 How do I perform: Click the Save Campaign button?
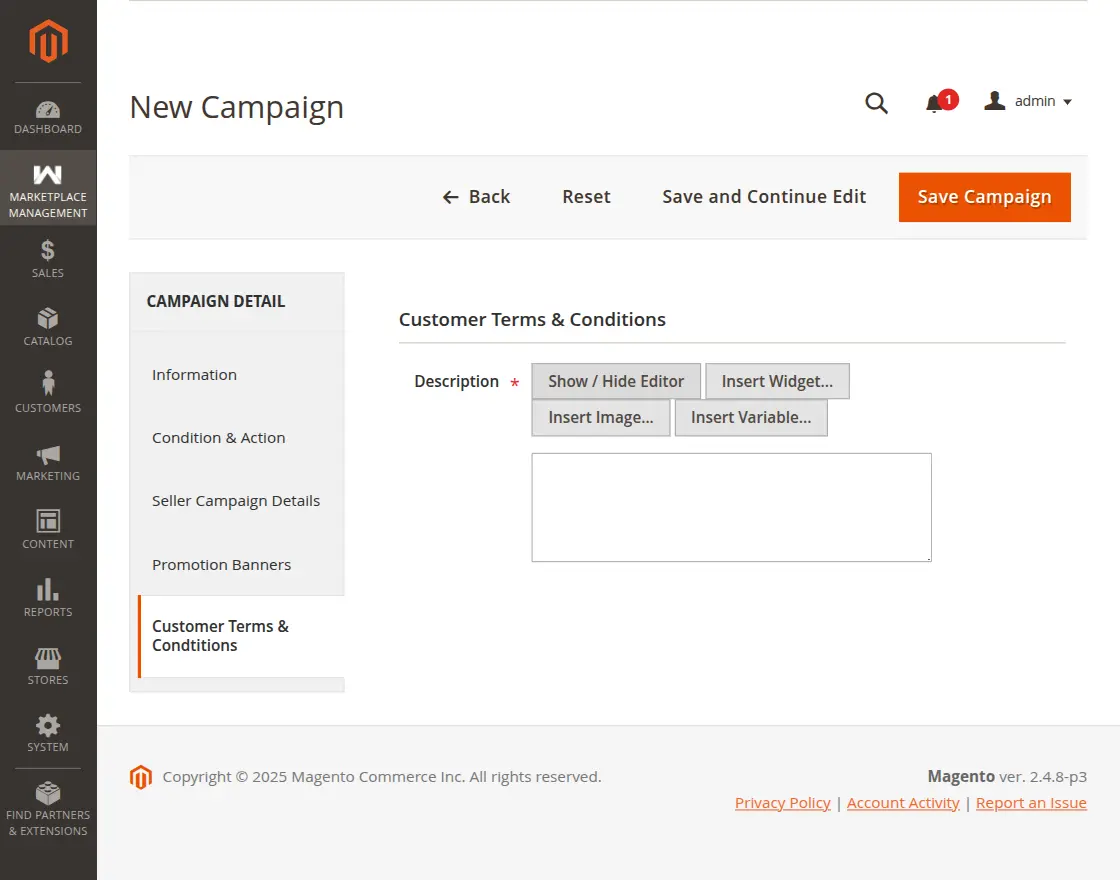(983, 197)
